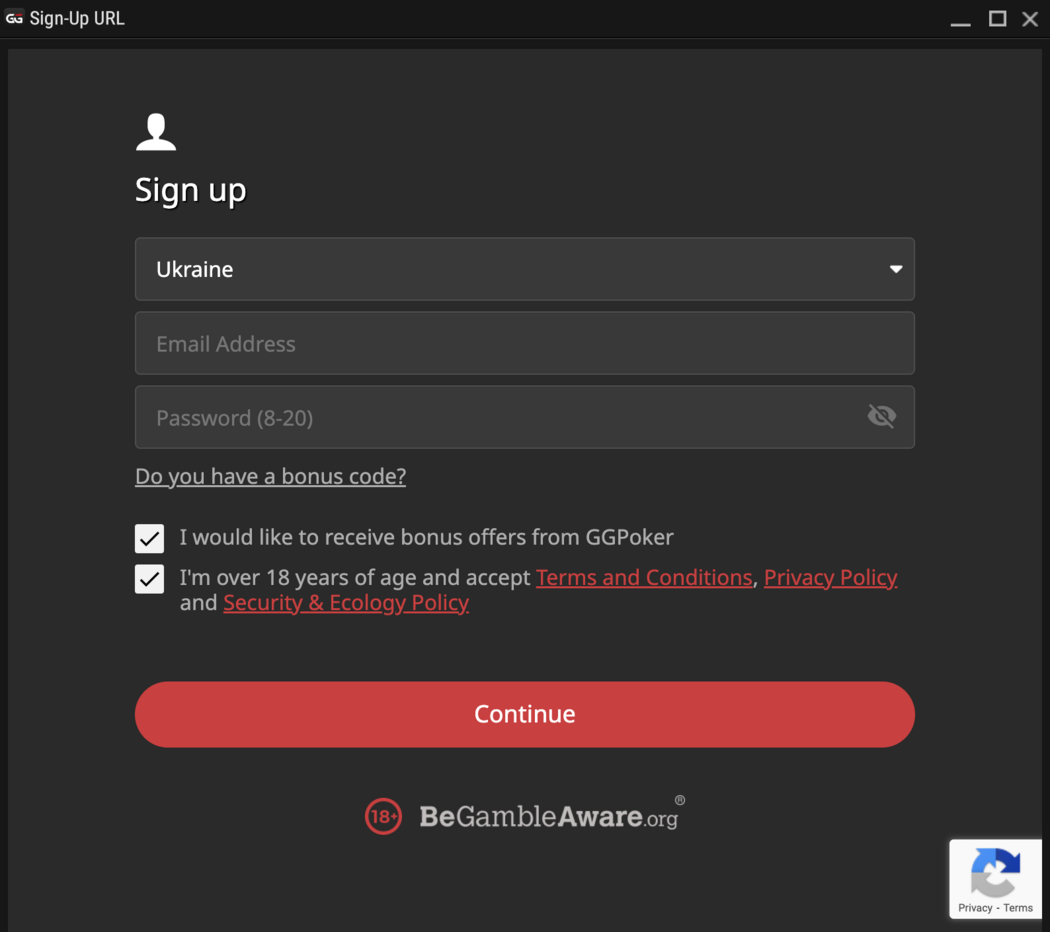Click the reCAPTCHA Privacy link

975,908
